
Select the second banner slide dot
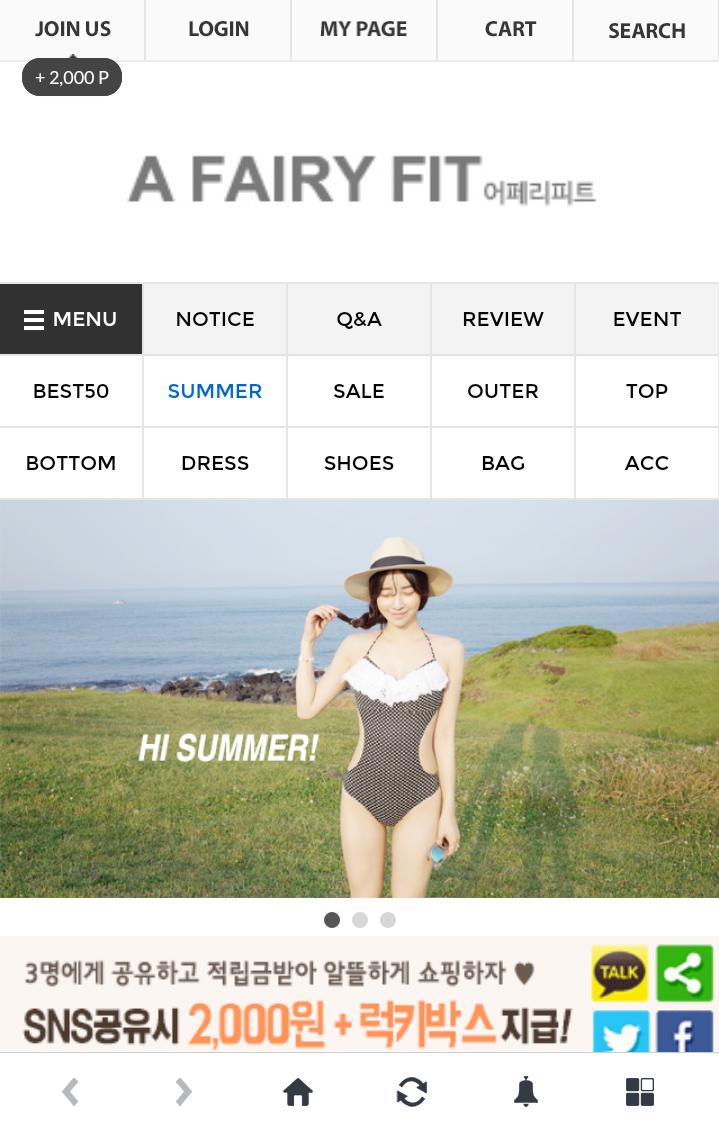tap(360, 920)
